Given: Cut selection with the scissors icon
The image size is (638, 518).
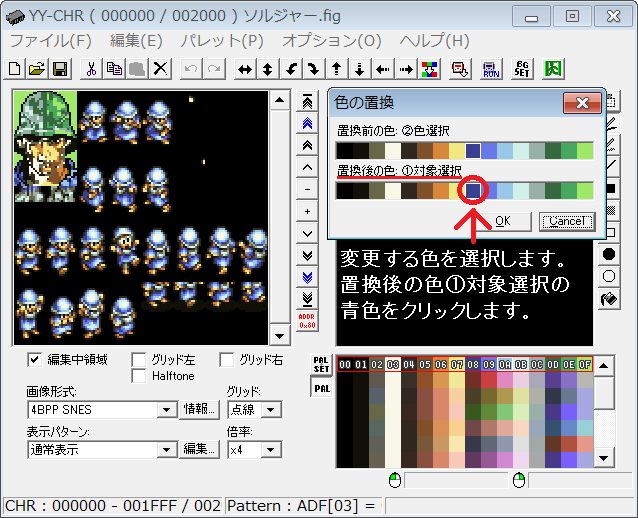Looking at the screenshot, I should pyautogui.click(x=92, y=69).
